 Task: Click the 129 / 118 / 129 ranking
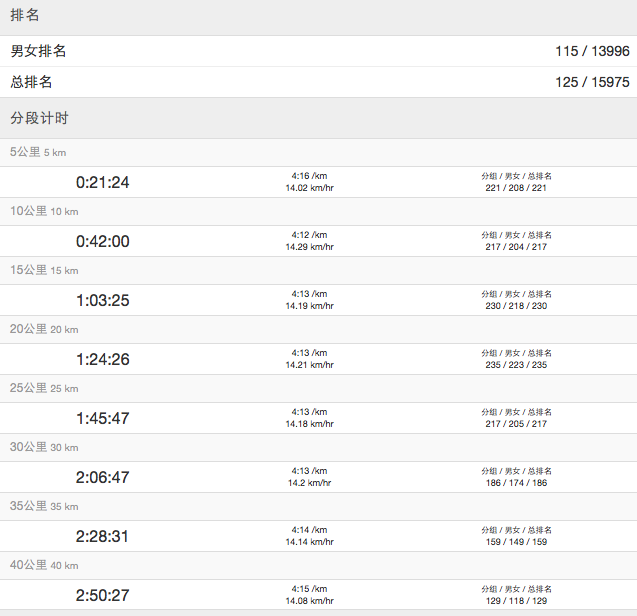click(516, 601)
